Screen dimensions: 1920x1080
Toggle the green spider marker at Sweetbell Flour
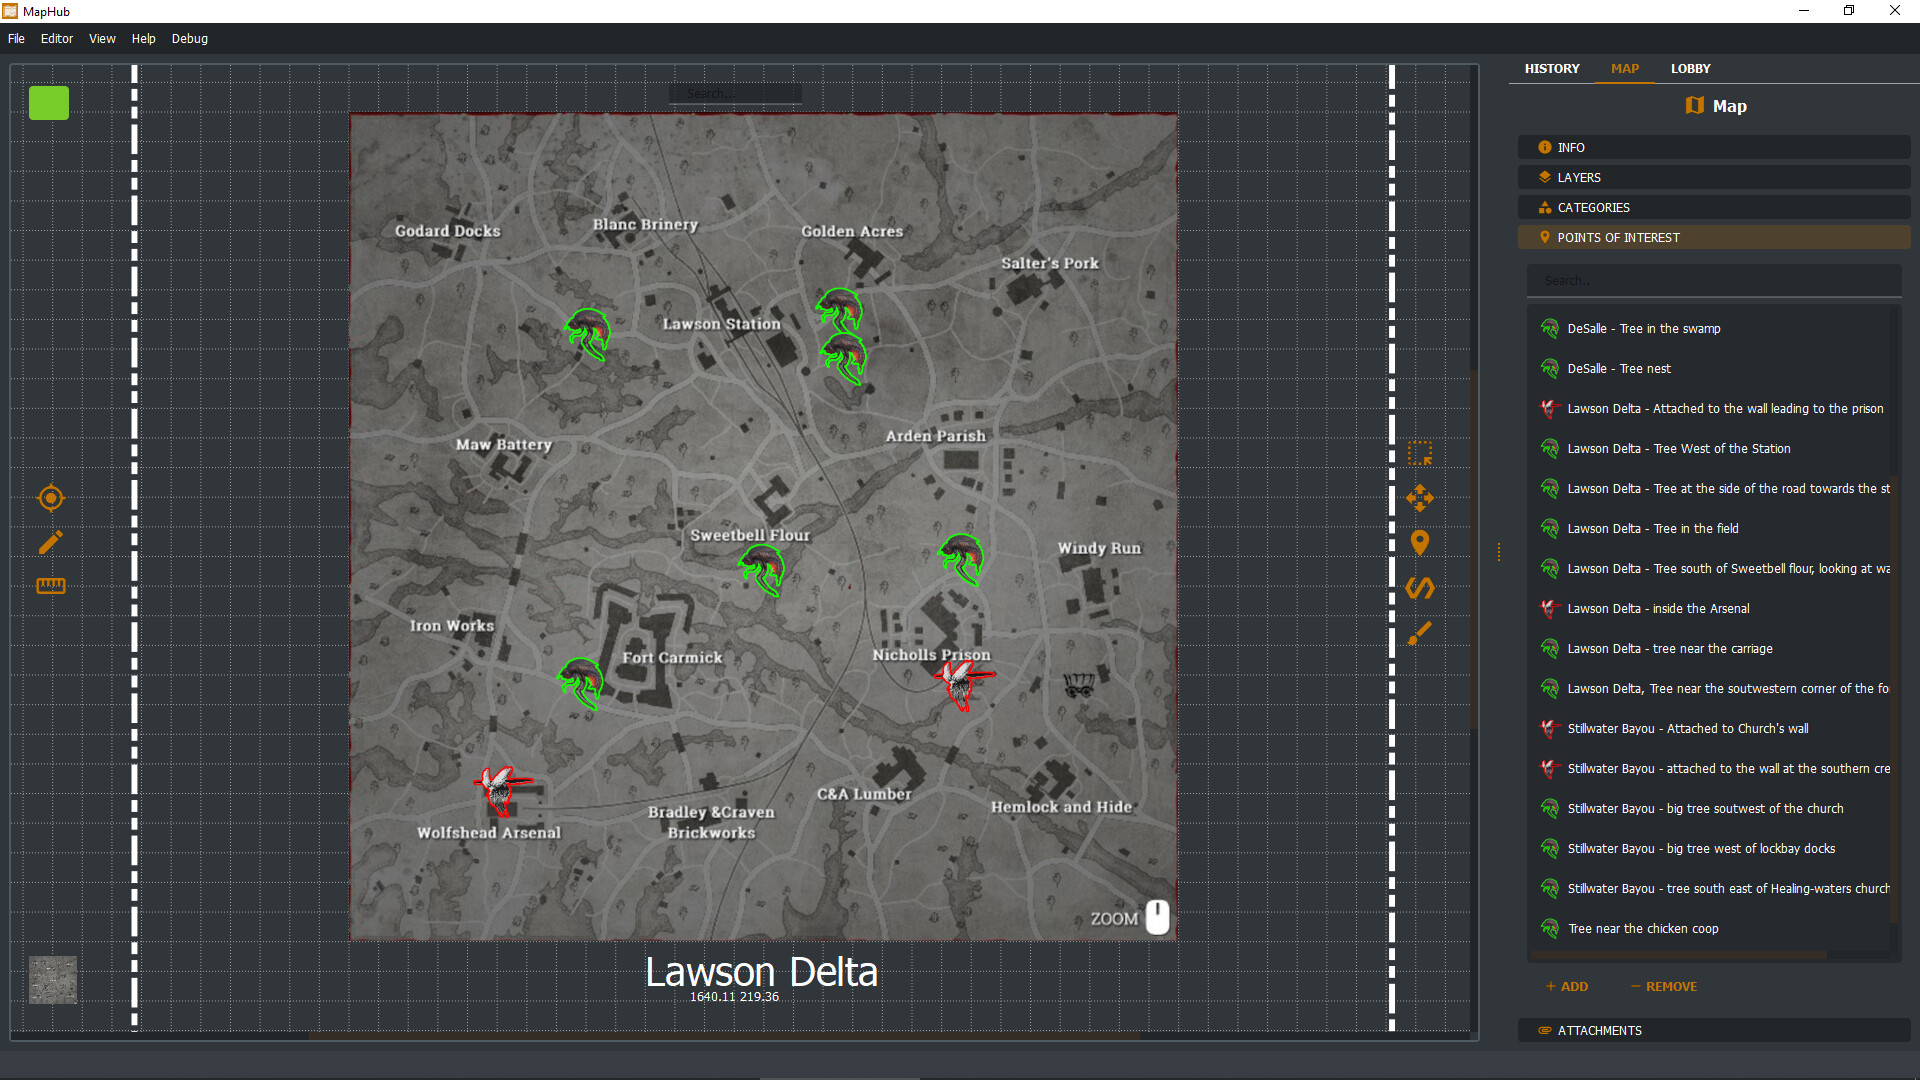tap(762, 570)
